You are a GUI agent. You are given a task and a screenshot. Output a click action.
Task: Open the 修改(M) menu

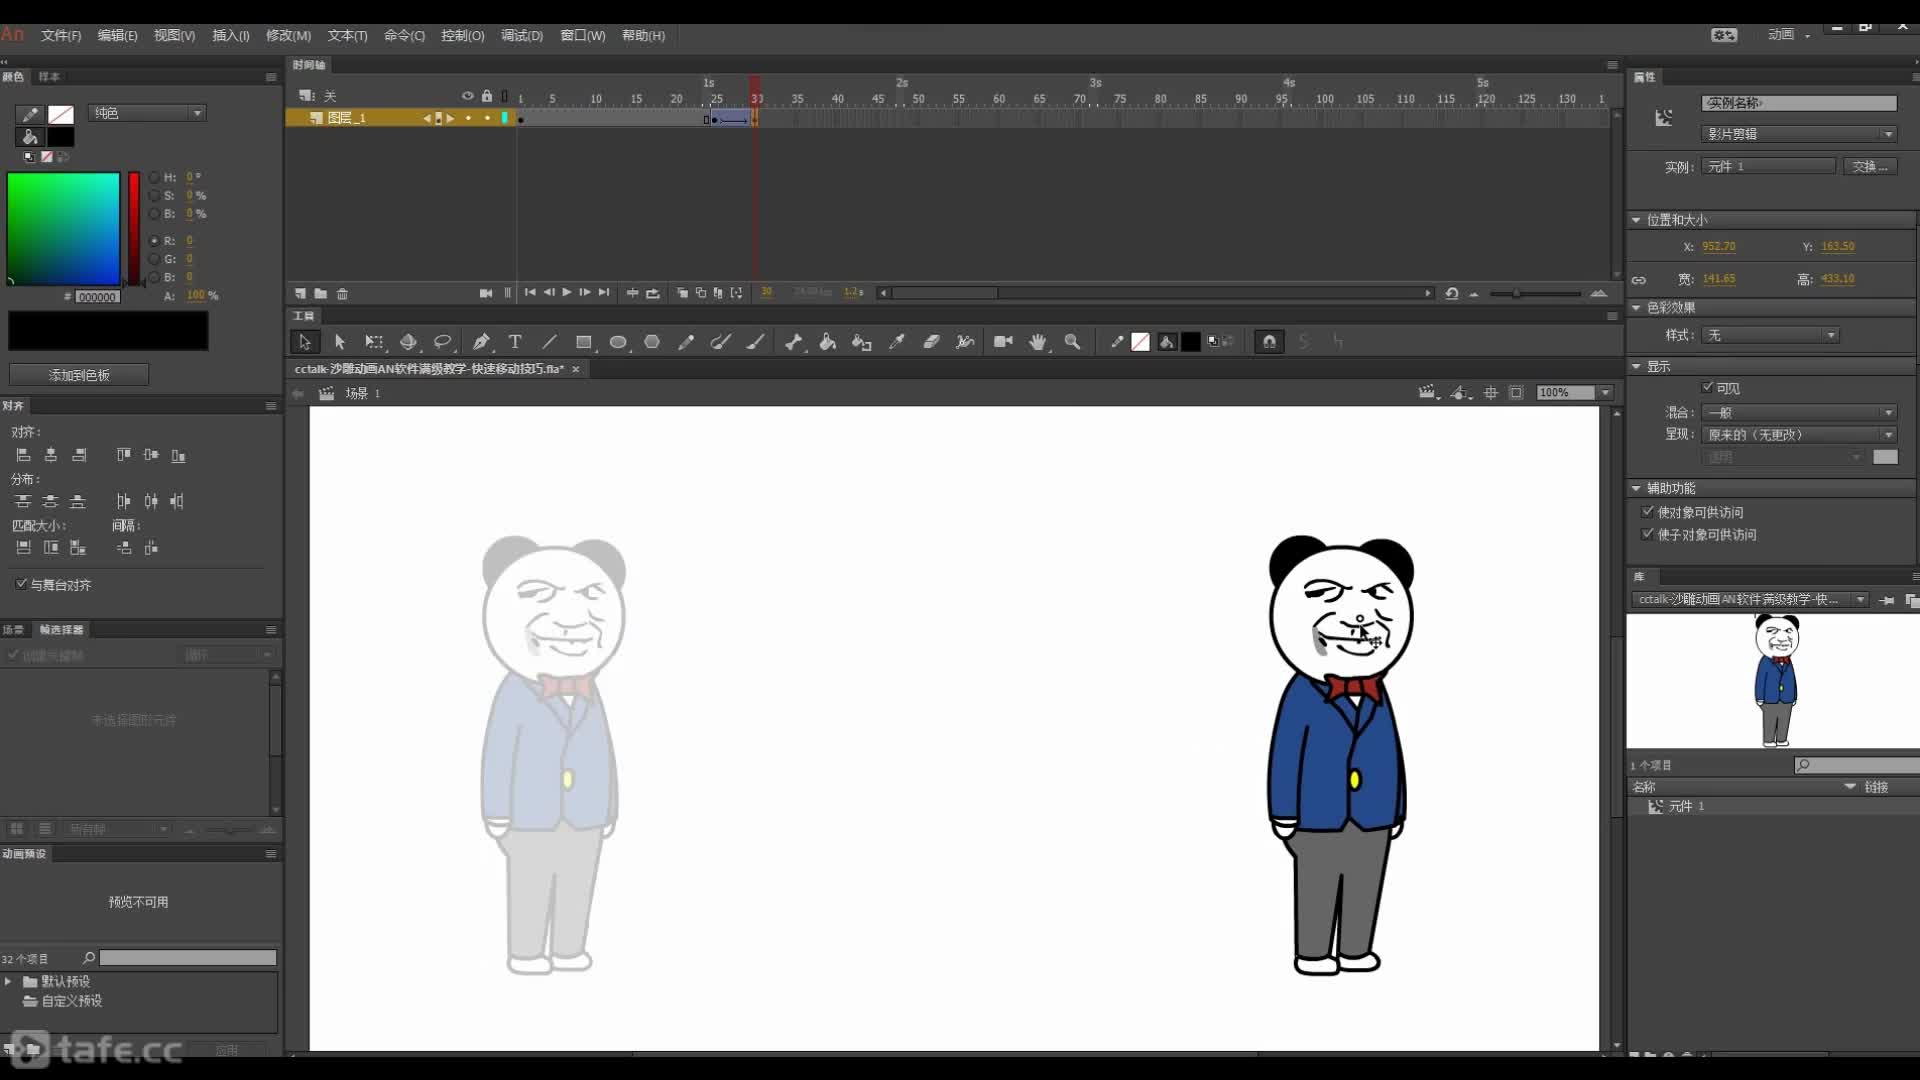[288, 35]
